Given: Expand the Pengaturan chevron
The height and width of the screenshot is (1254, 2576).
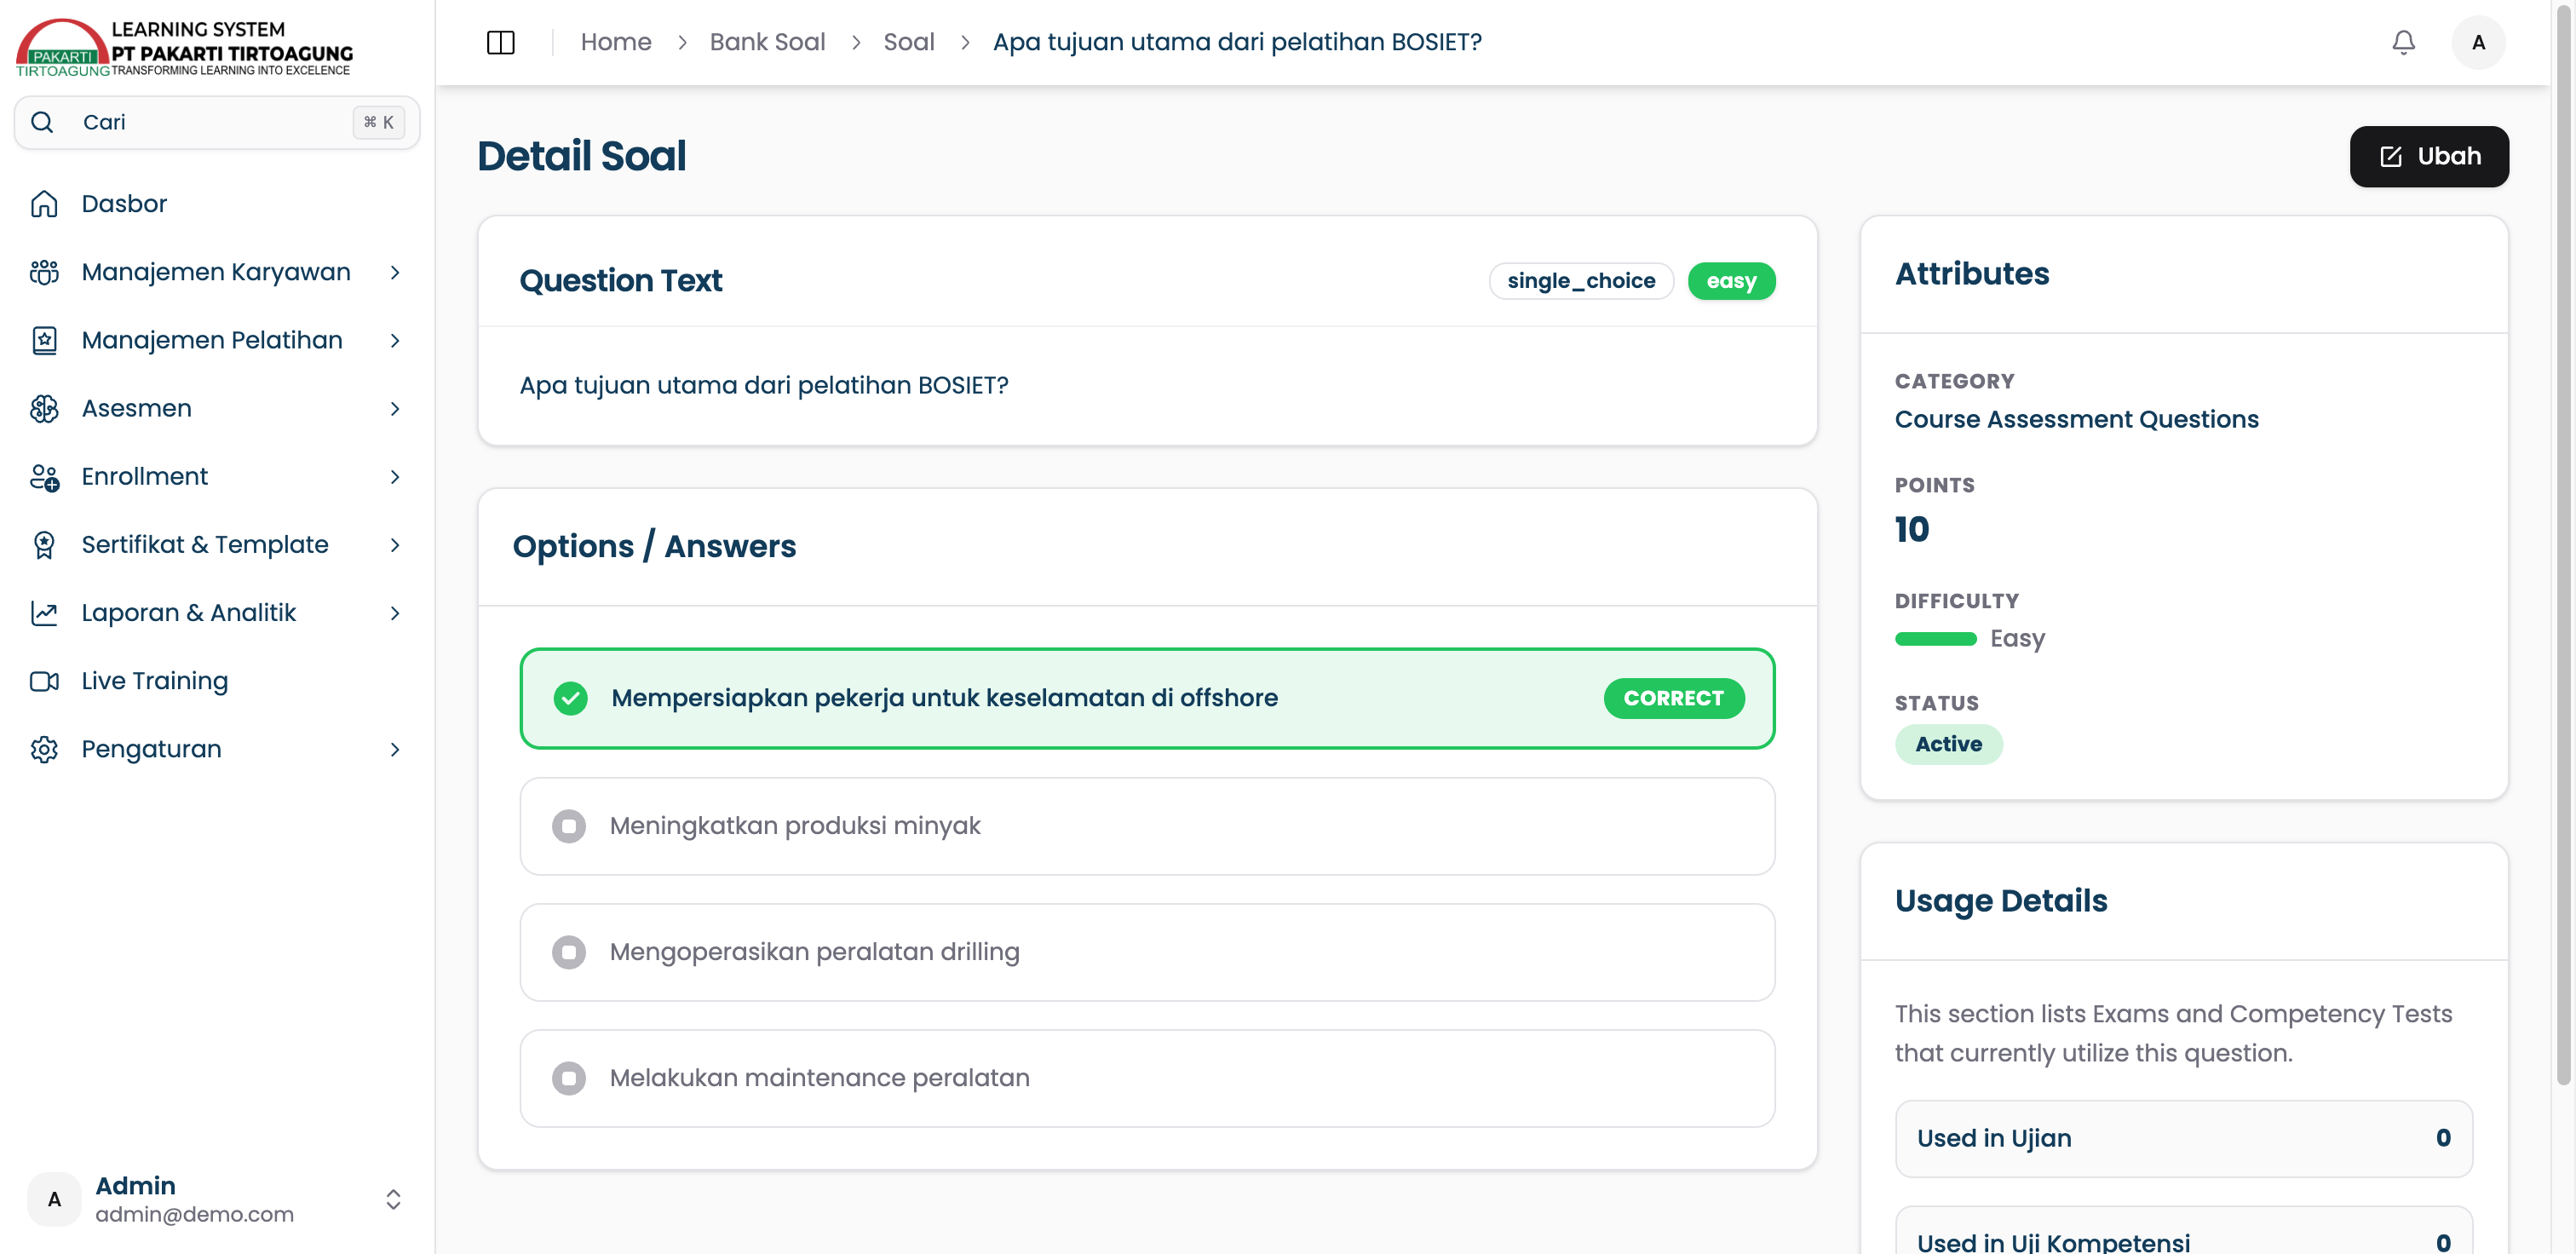Looking at the screenshot, I should [x=395, y=748].
